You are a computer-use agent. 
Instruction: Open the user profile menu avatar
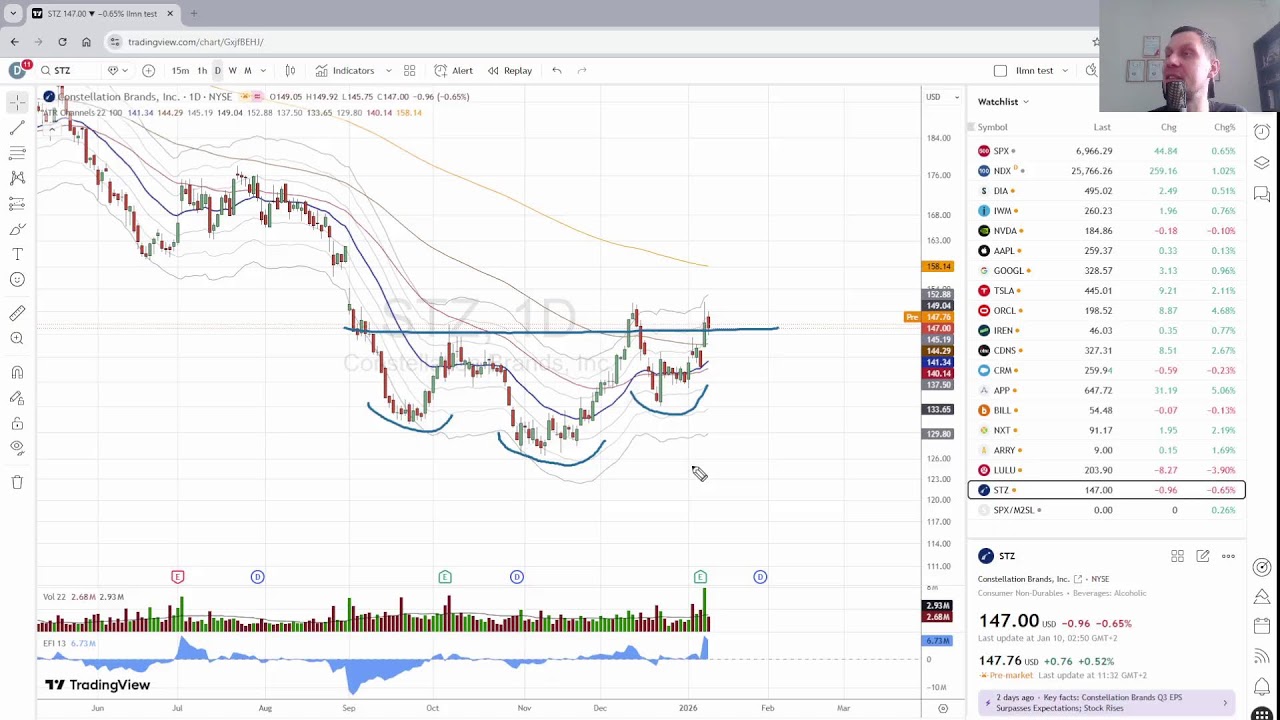click(x=17, y=70)
